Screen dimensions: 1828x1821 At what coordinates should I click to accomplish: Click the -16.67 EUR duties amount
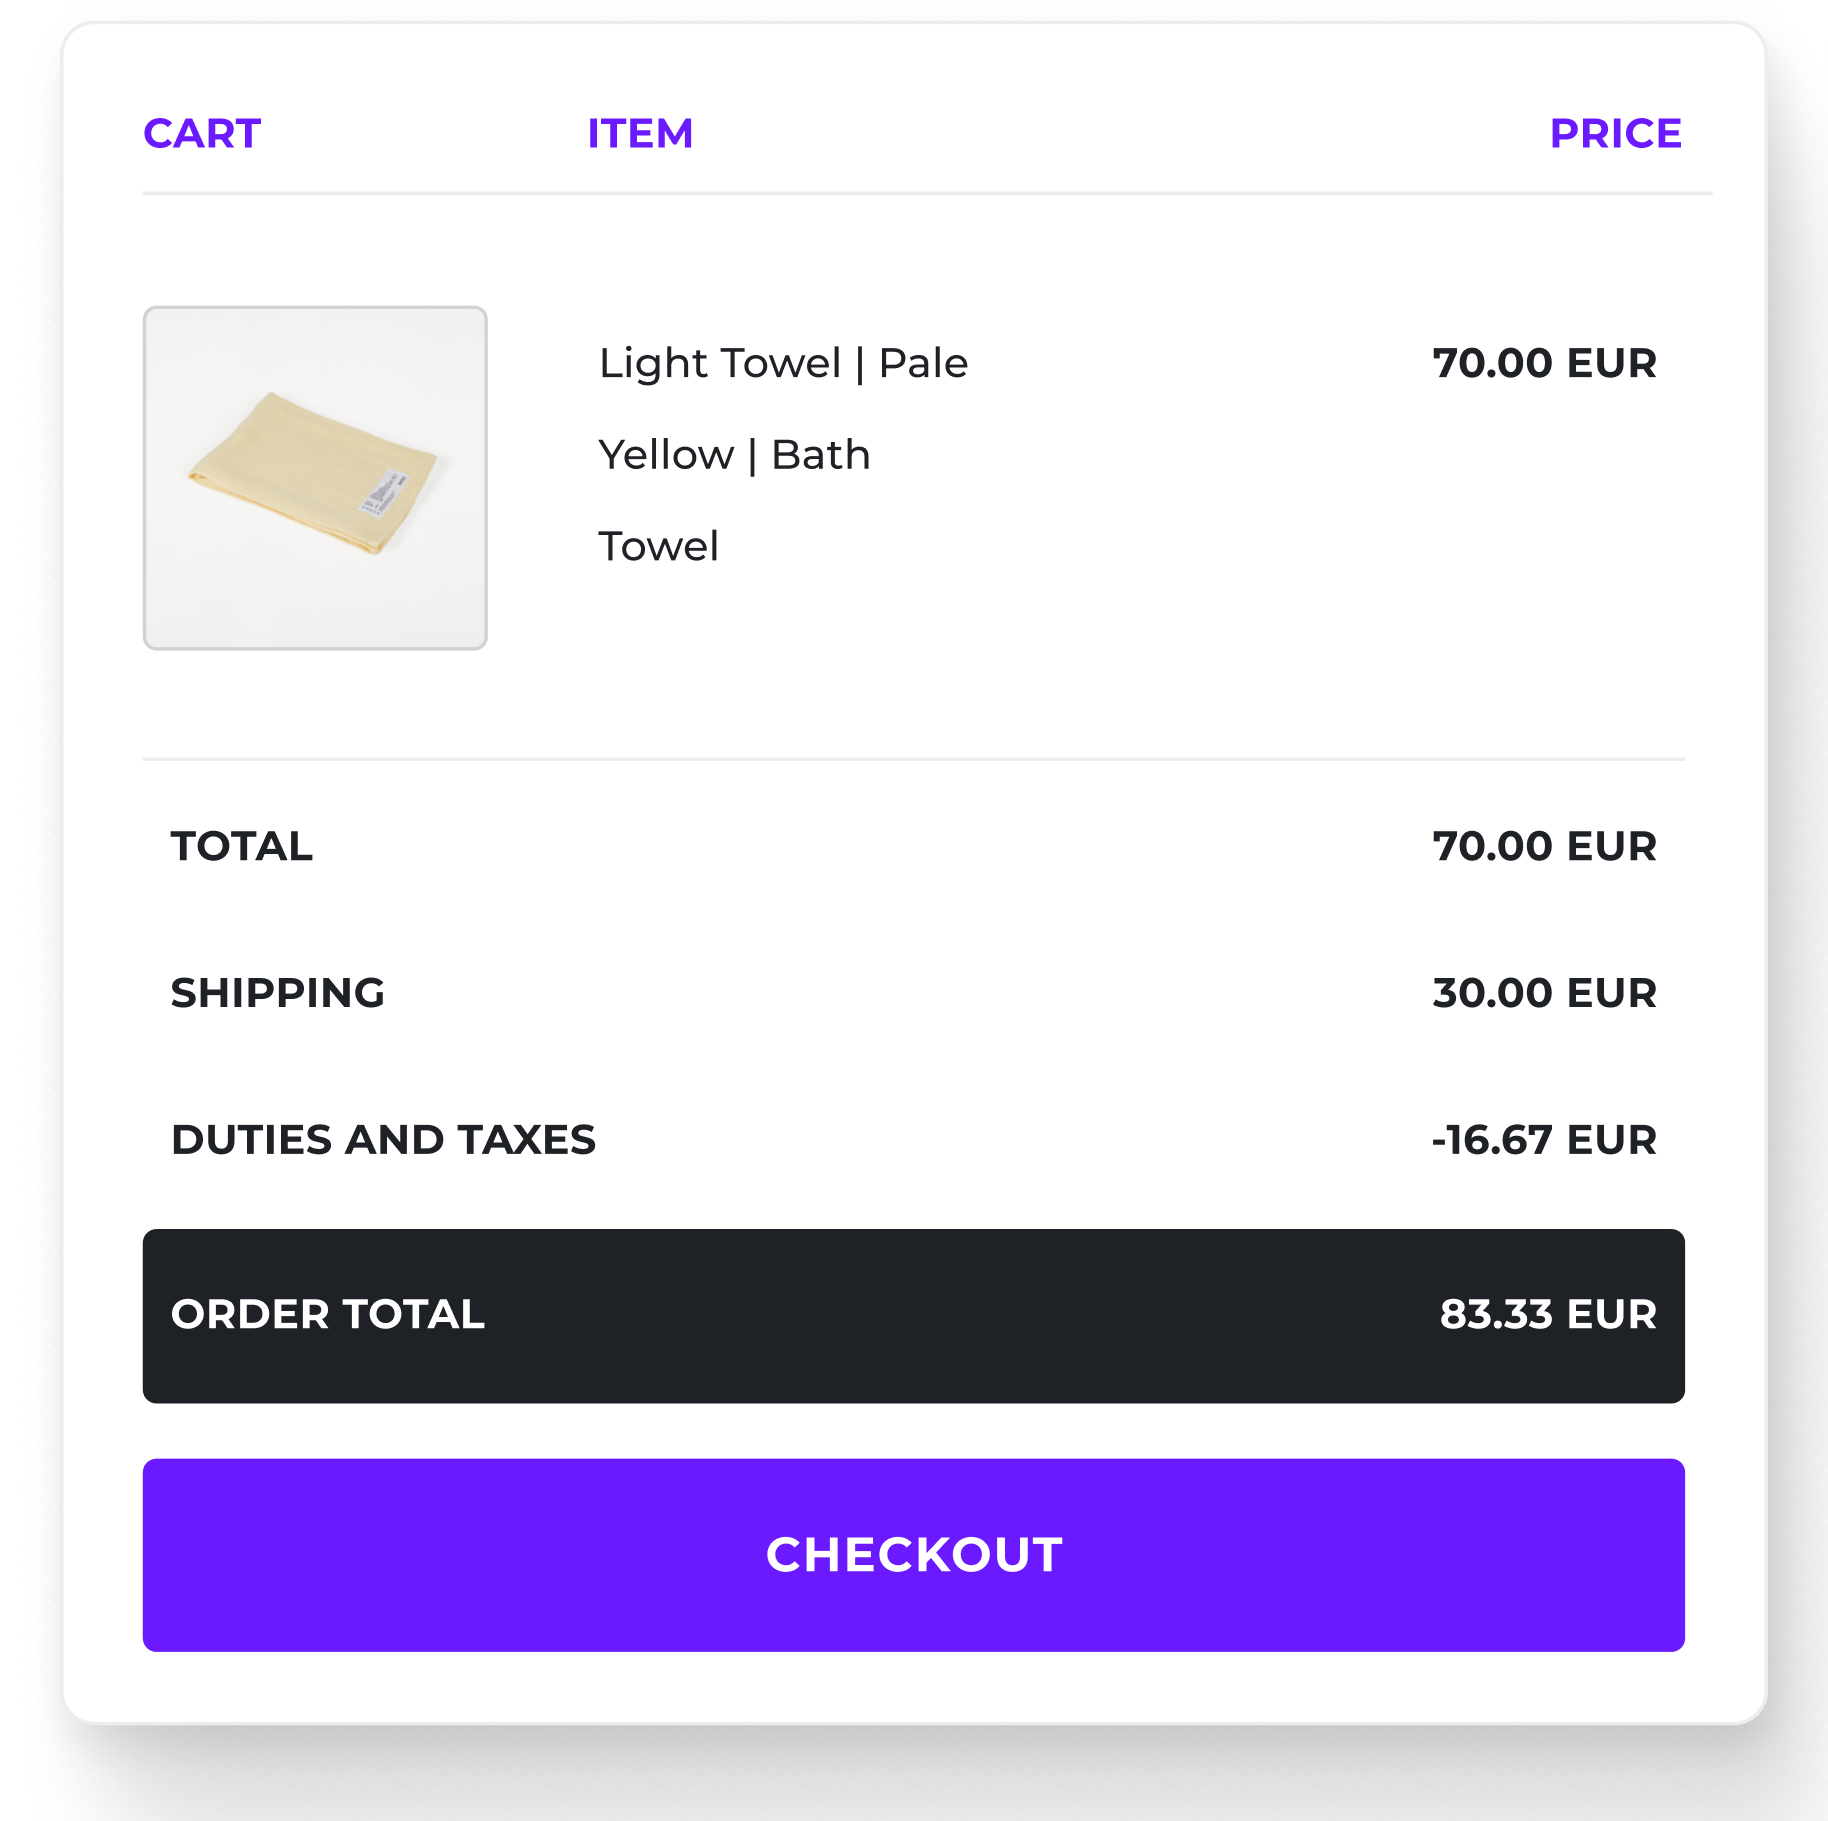tap(1542, 1139)
